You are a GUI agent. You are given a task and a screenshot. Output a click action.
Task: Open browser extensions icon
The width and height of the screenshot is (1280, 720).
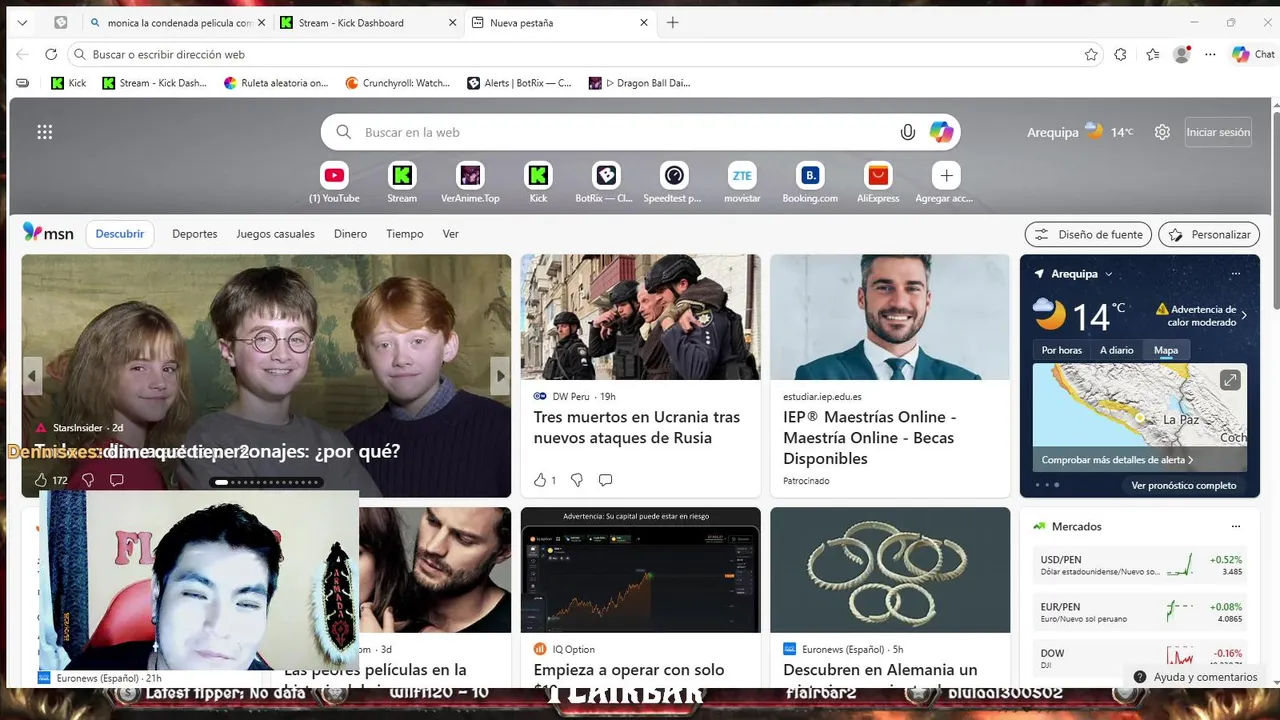tap(1120, 54)
